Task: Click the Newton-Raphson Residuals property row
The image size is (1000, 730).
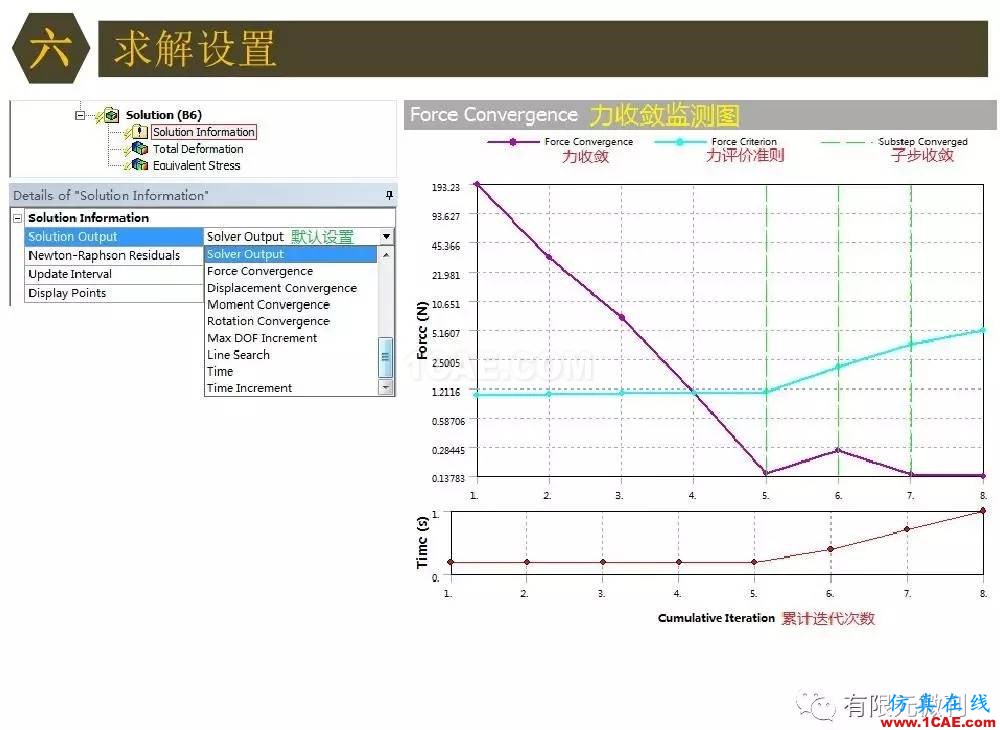Action: point(114,256)
